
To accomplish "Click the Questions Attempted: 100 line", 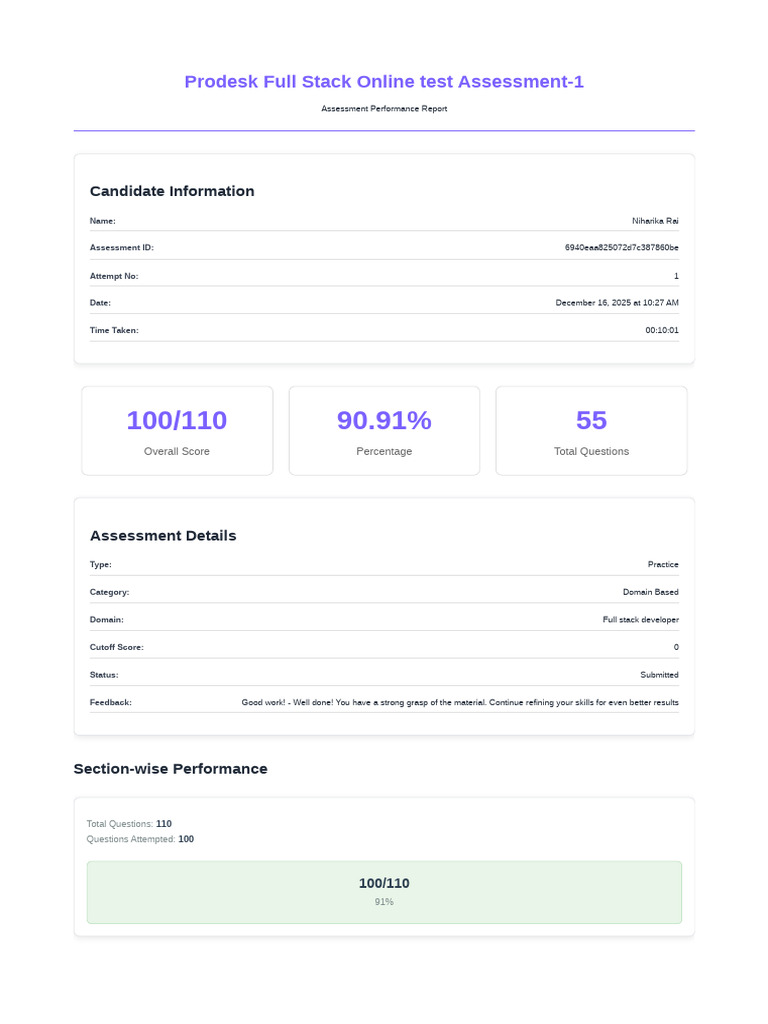I will (x=140, y=839).
